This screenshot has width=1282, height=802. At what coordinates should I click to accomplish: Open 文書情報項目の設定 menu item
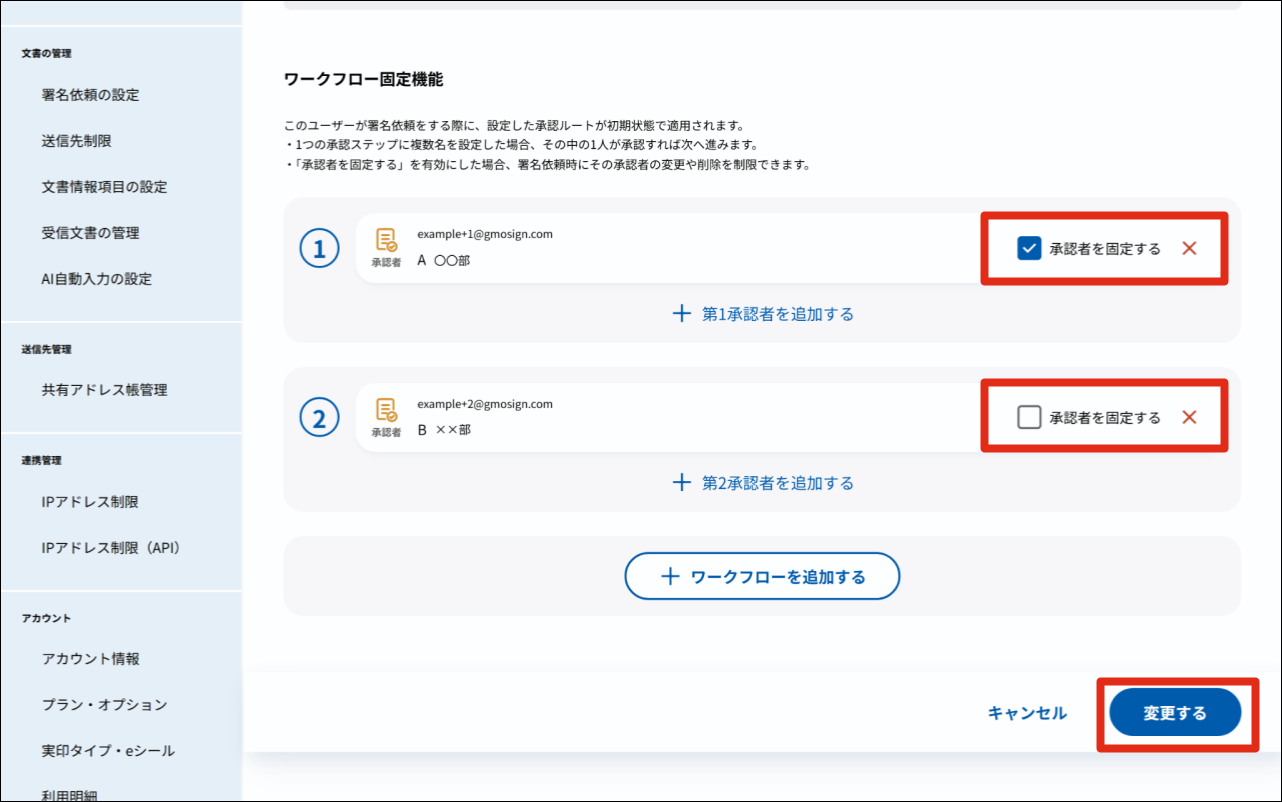[x=104, y=187]
